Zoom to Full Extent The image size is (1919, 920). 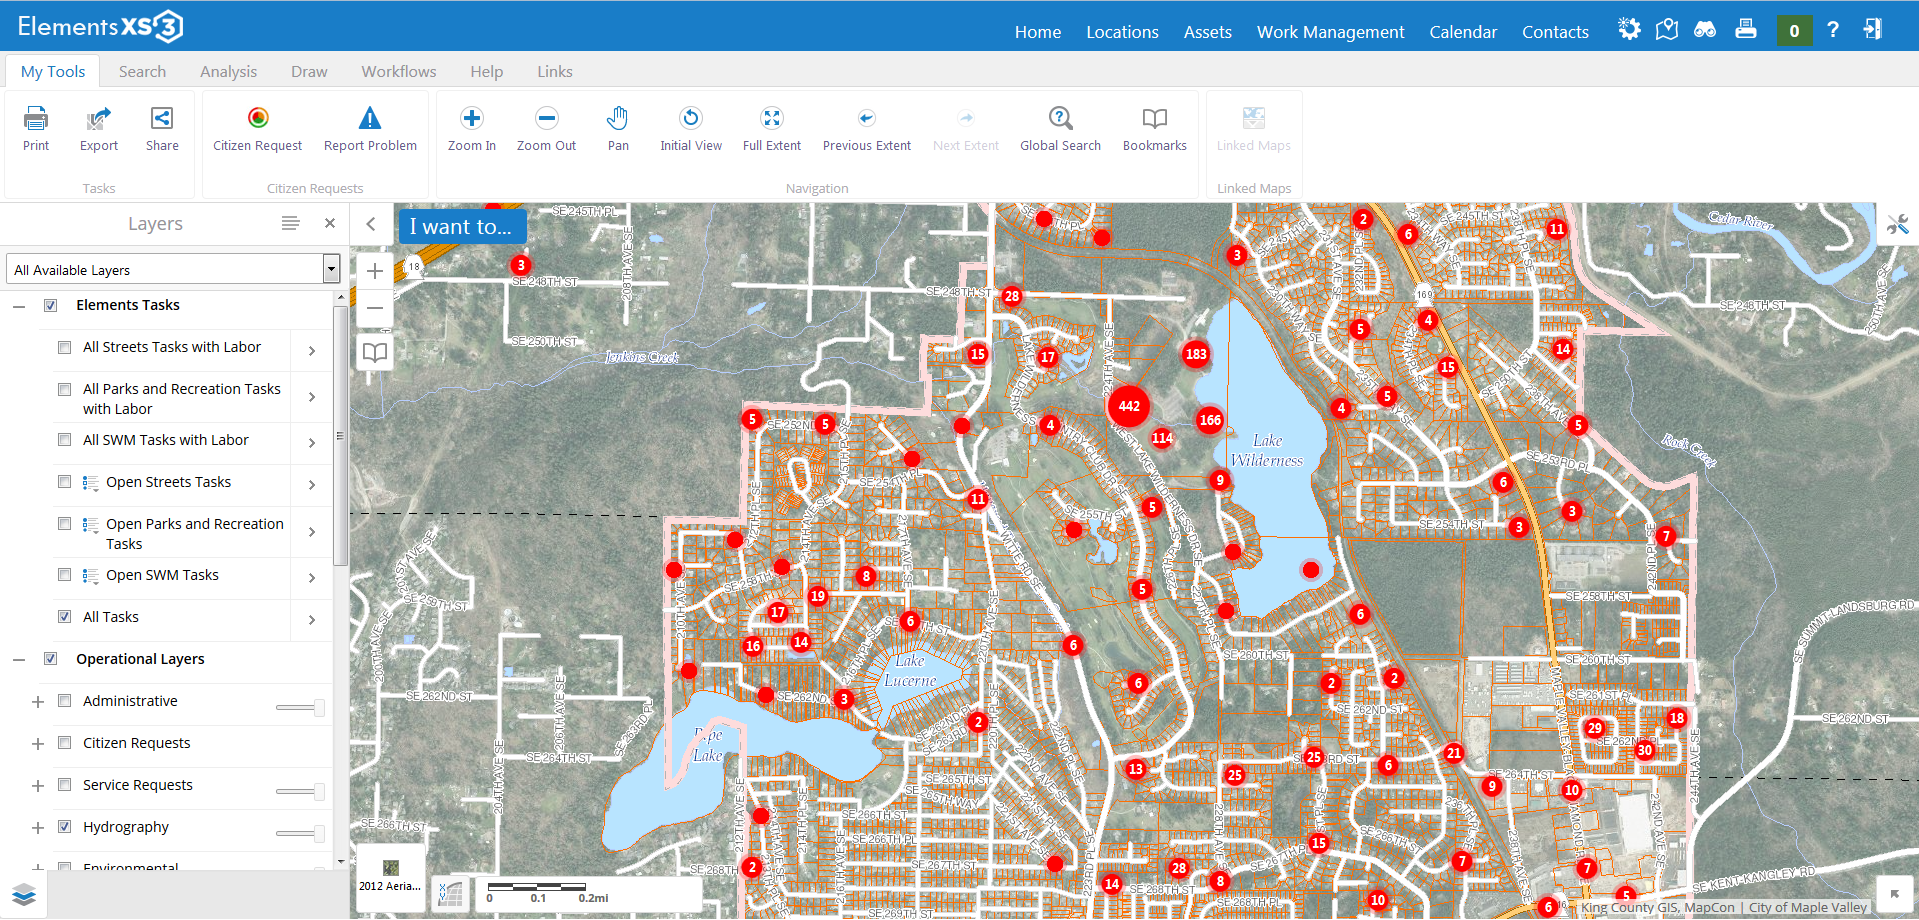[x=771, y=128]
